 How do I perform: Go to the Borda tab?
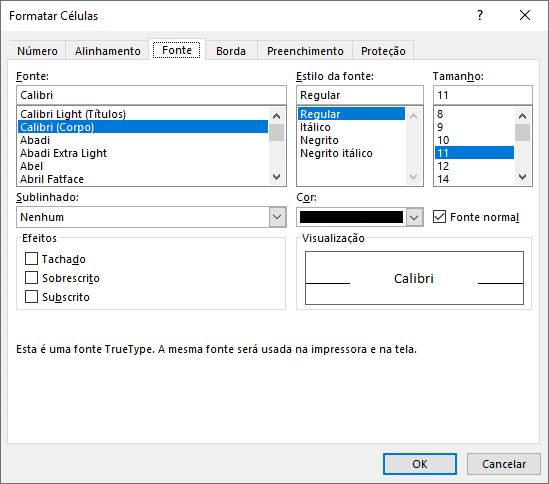tap(231, 51)
